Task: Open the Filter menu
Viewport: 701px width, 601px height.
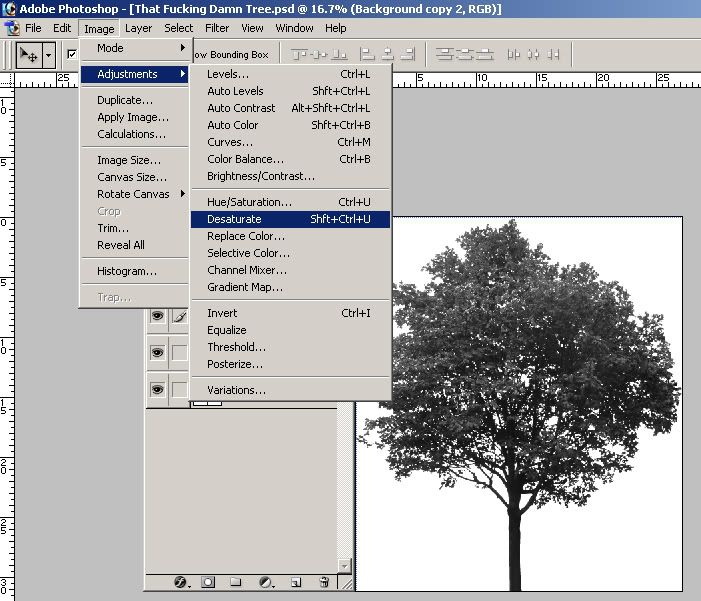Action: coord(217,28)
